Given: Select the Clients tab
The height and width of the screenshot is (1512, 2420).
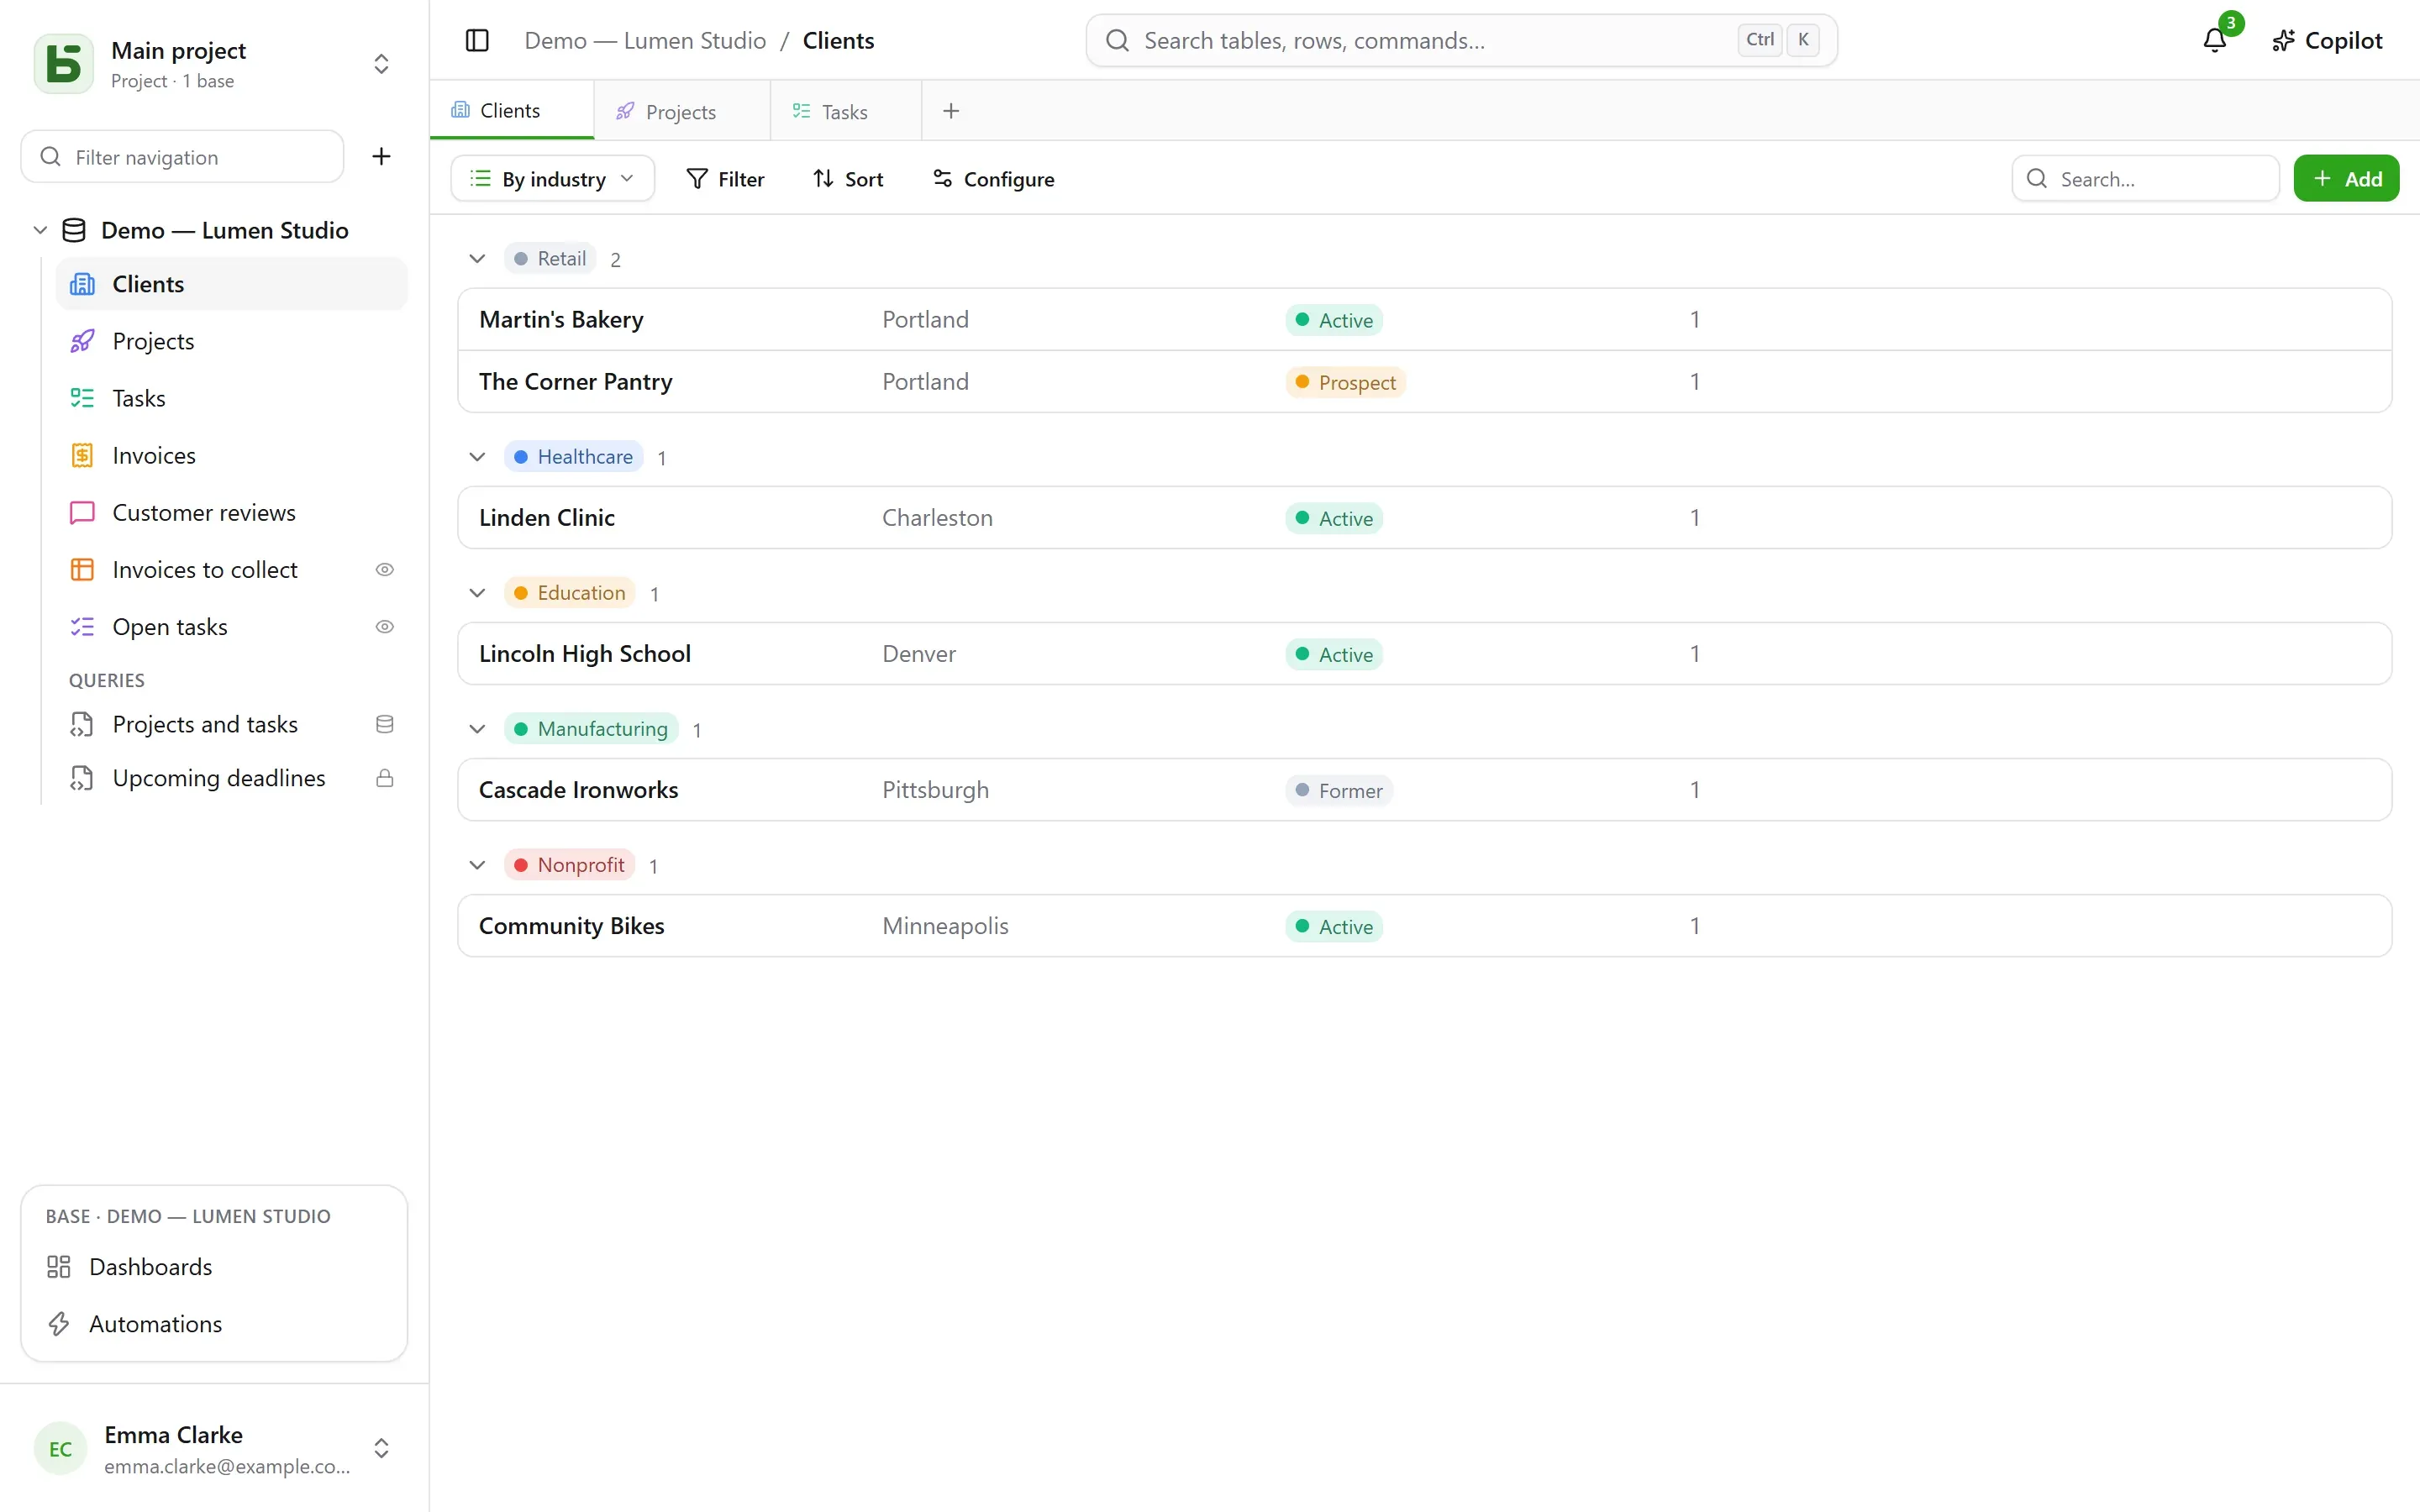Looking at the screenshot, I should coord(512,110).
